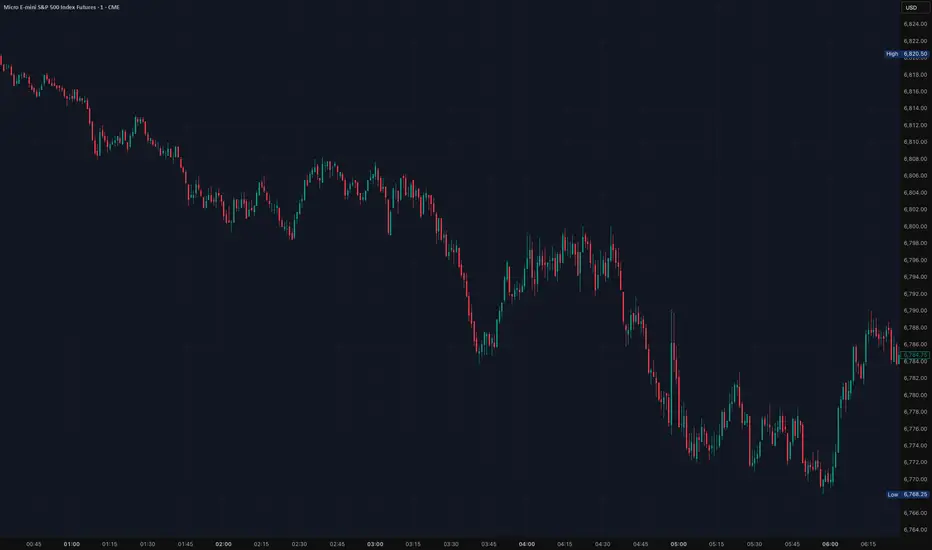Click the 6,816.00 price axis label
Image resolution: width=932 pixels, height=550 pixels.
pos(915,92)
